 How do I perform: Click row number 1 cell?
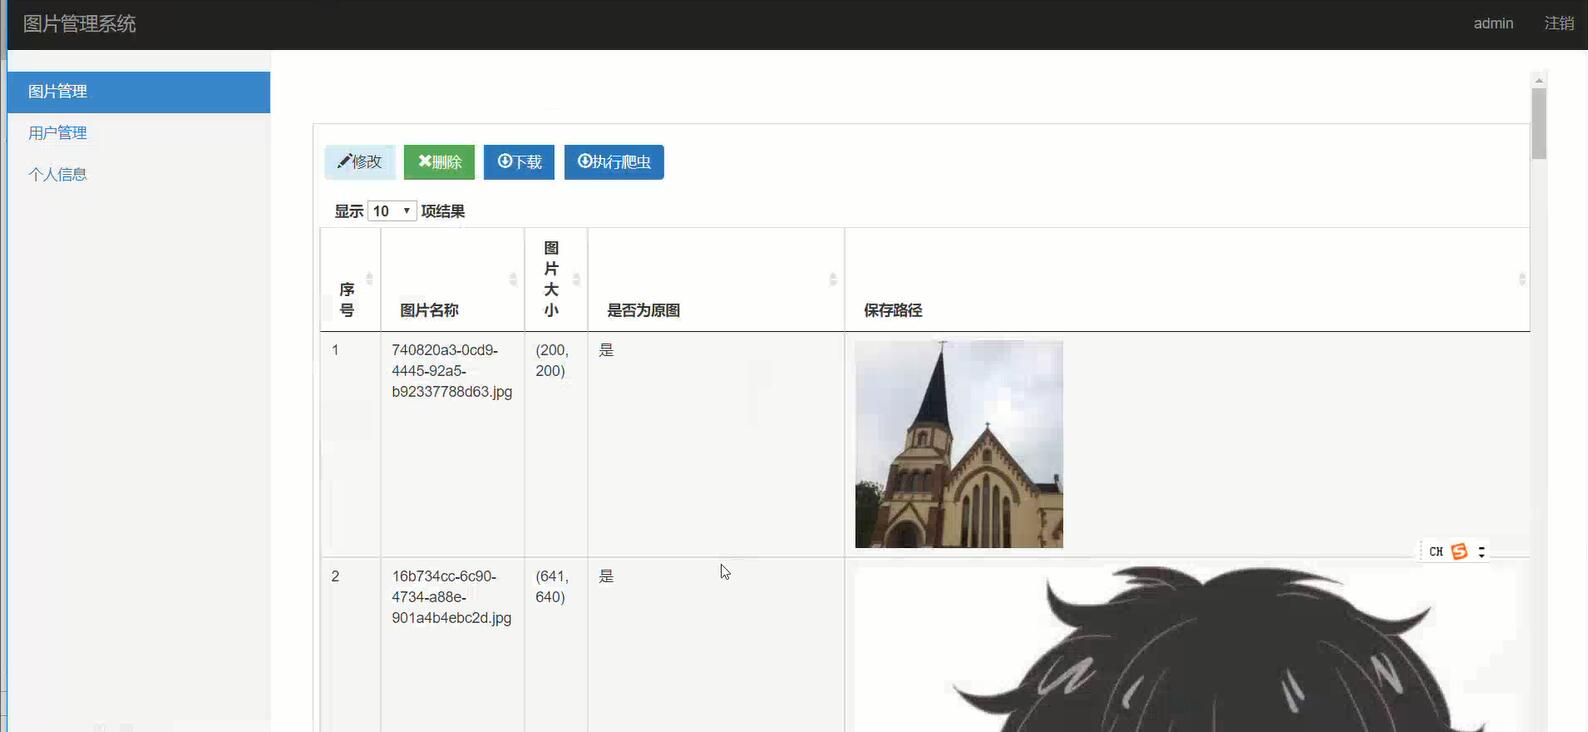(x=350, y=444)
